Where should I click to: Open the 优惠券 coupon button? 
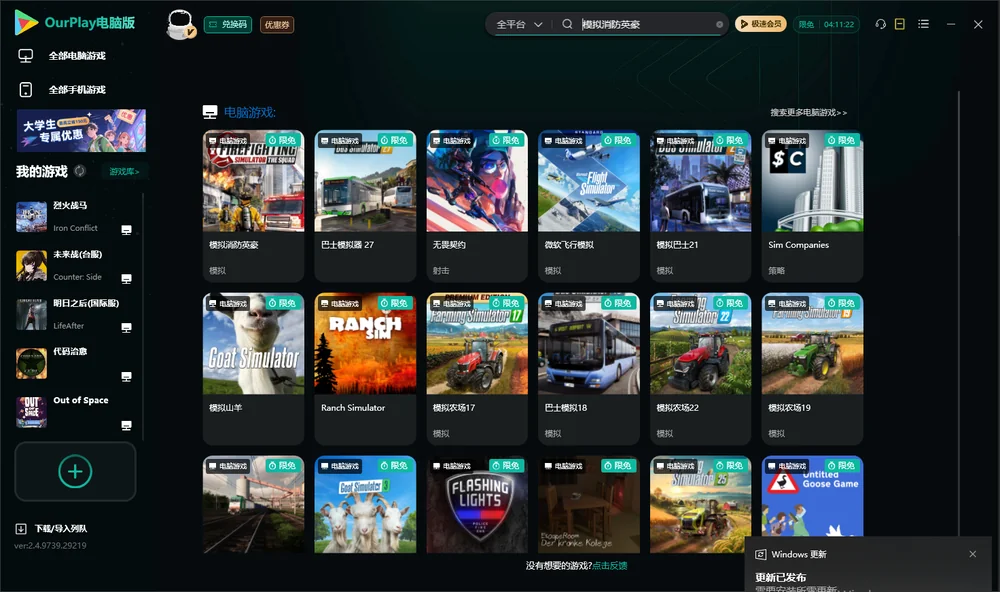[277, 24]
